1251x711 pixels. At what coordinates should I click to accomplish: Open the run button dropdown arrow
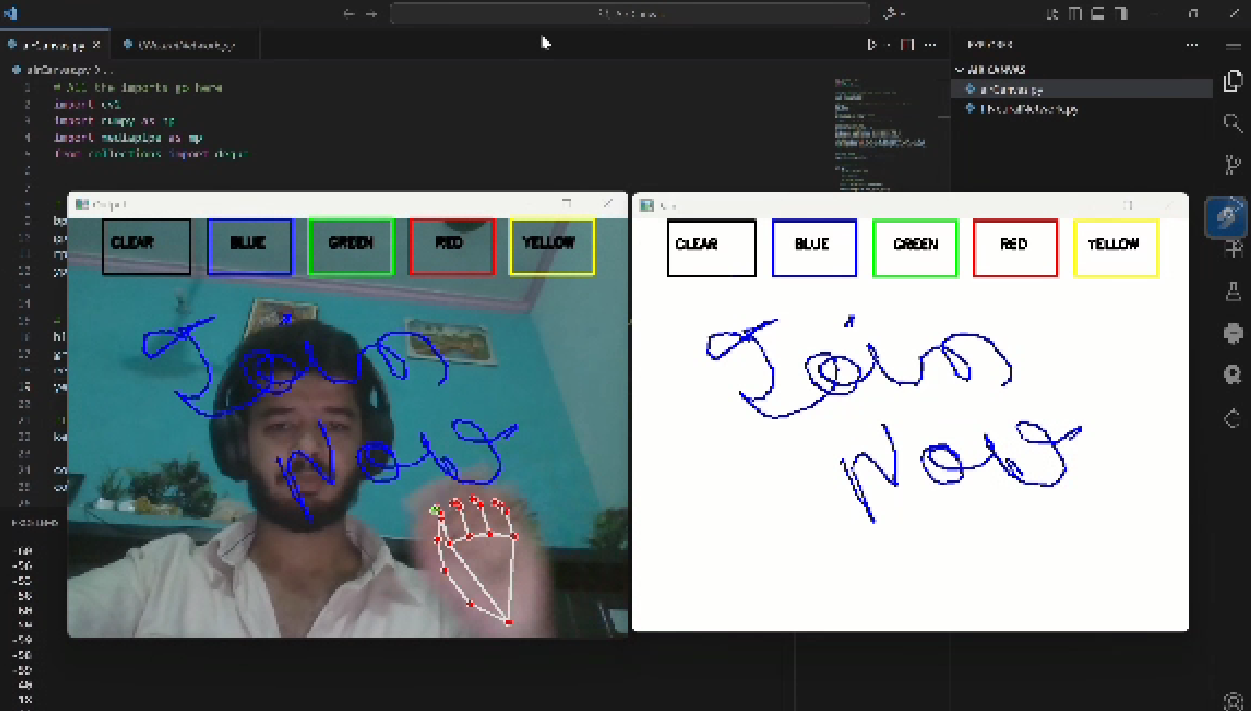(886, 45)
